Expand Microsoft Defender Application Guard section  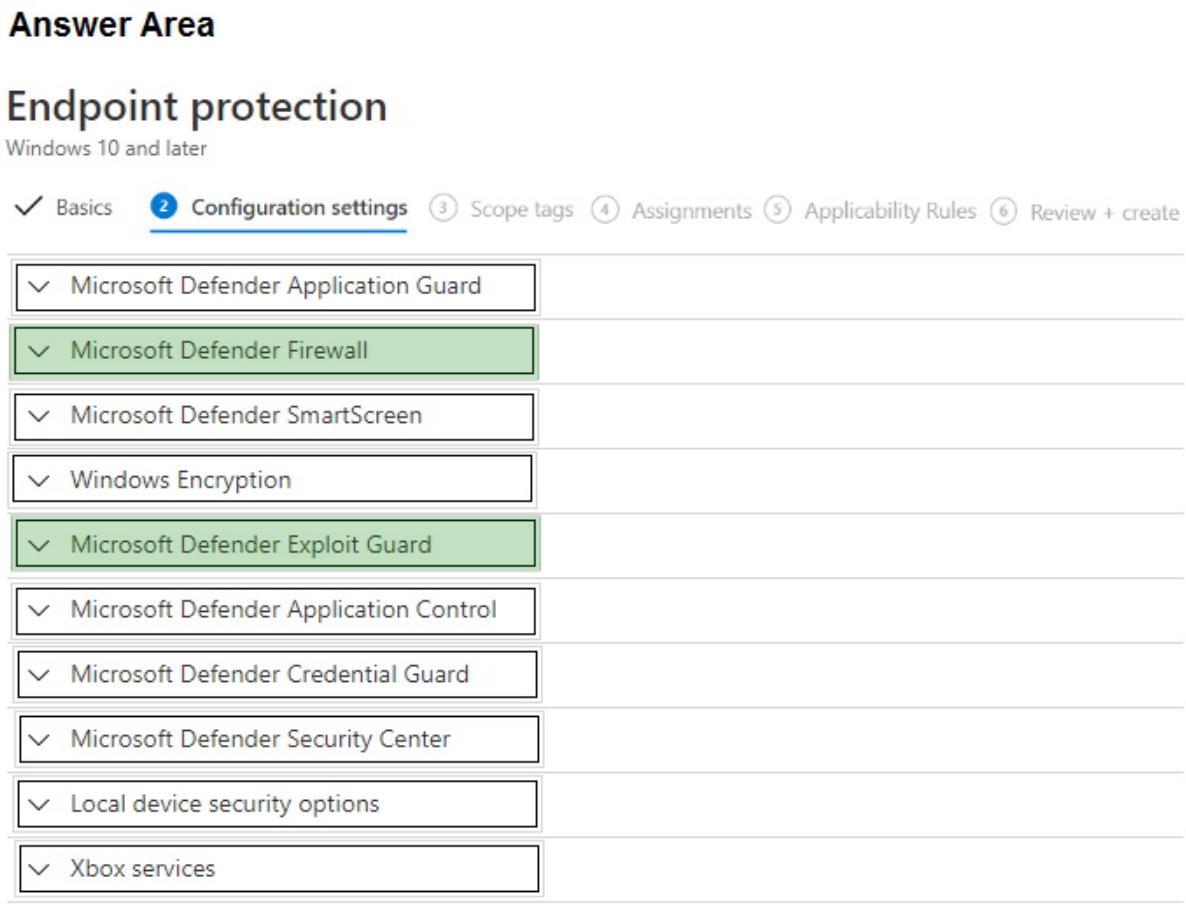[x=275, y=286]
